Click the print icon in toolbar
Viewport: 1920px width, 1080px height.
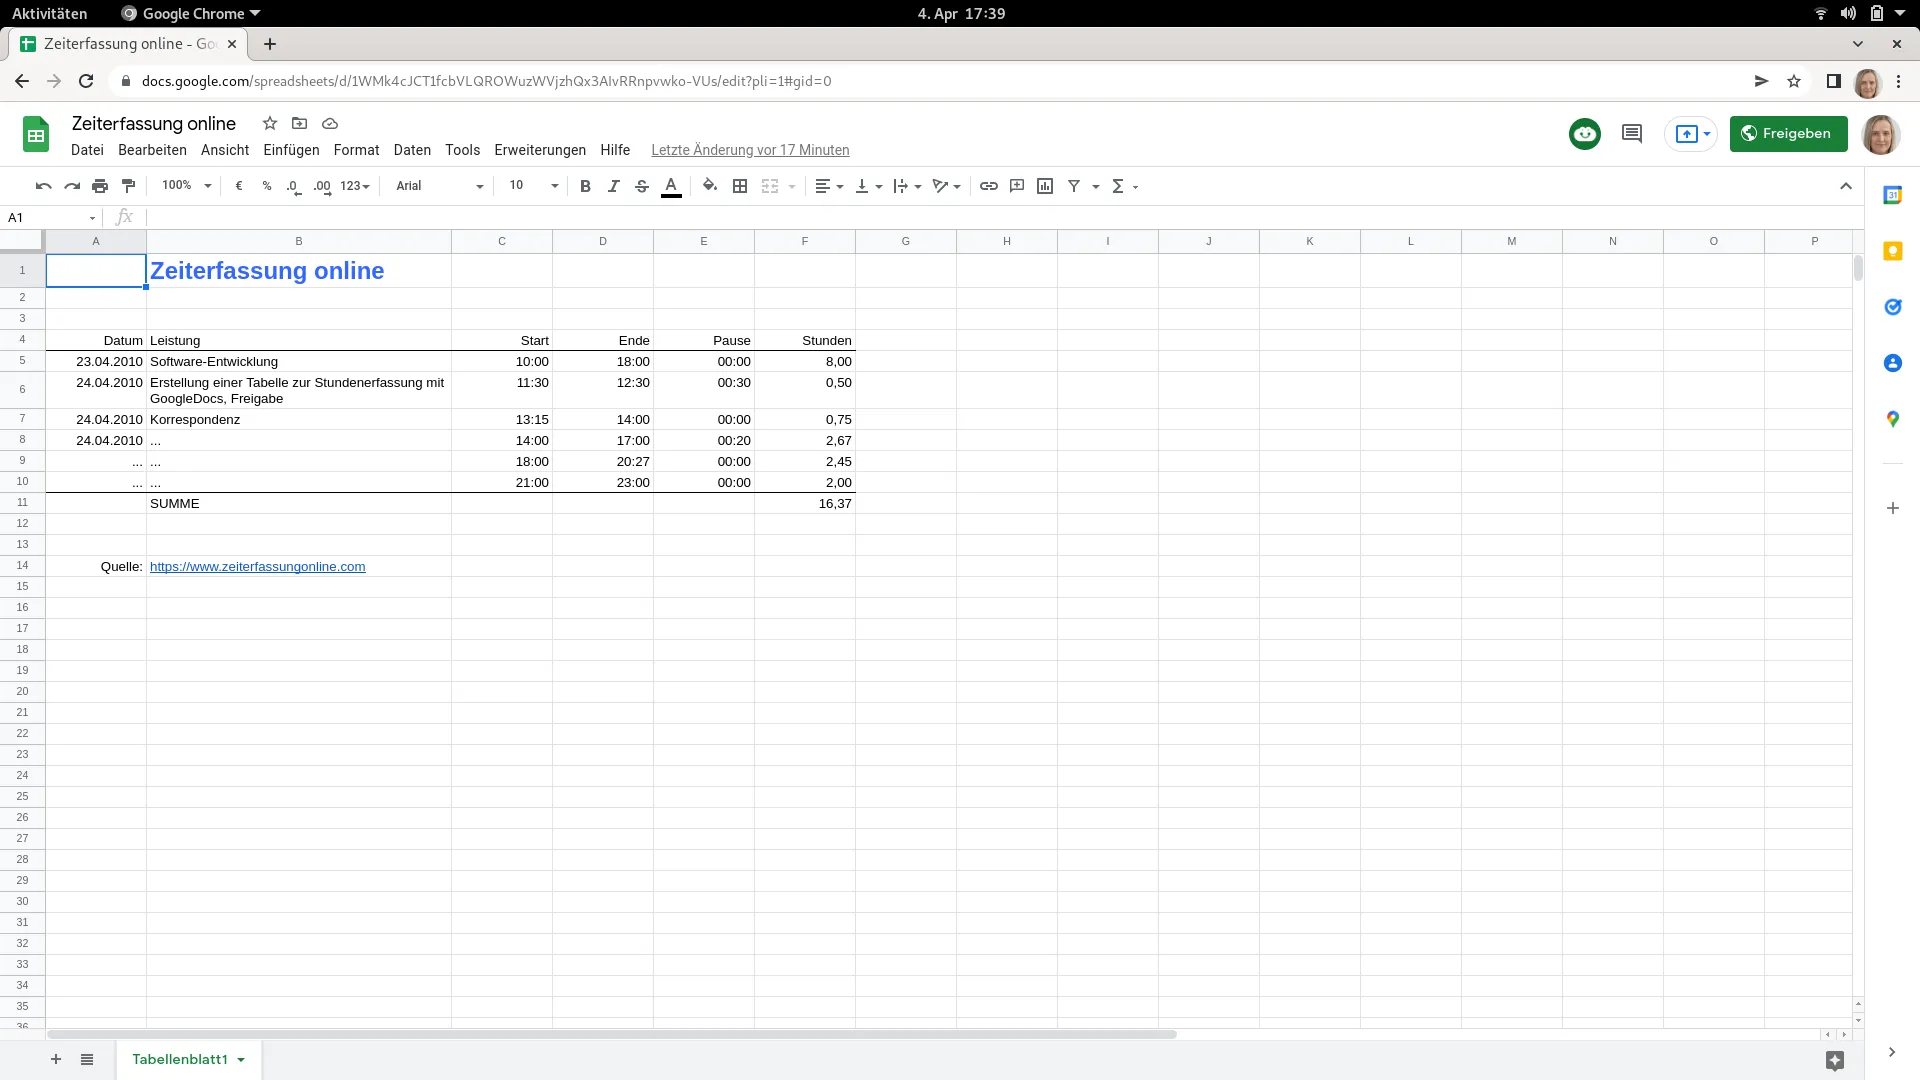point(100,186)
